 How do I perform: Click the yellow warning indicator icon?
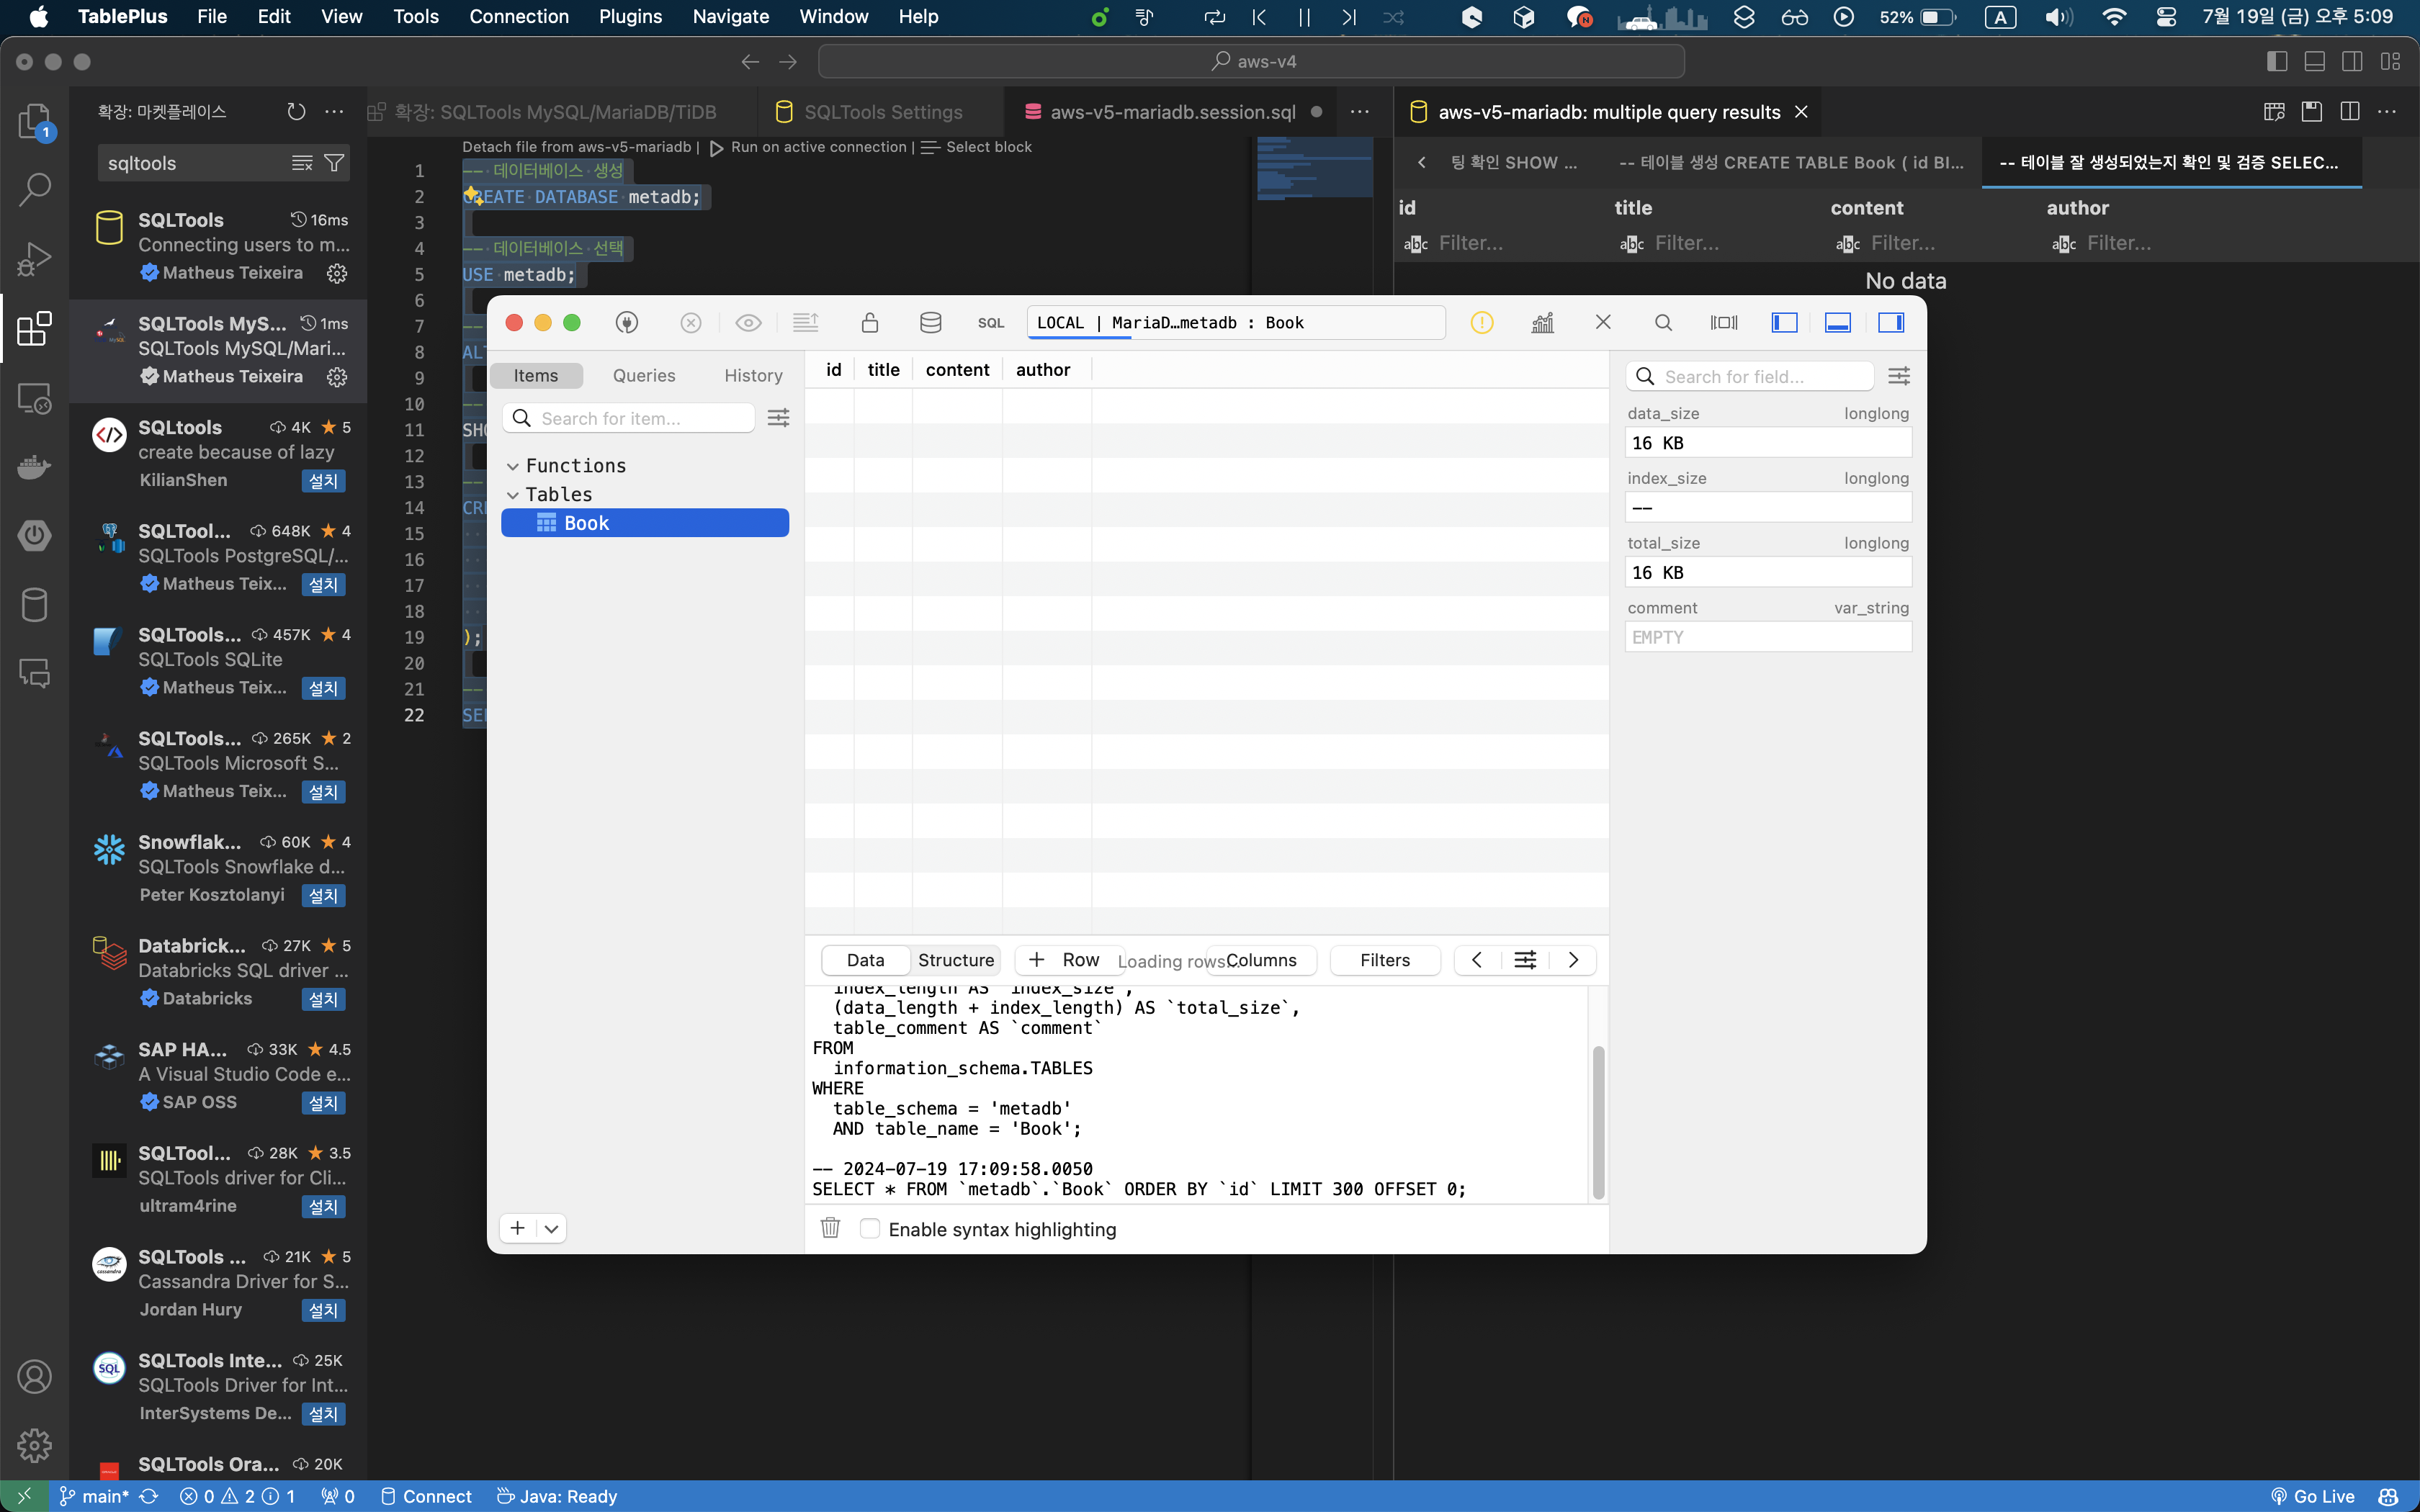[1481, 322]
